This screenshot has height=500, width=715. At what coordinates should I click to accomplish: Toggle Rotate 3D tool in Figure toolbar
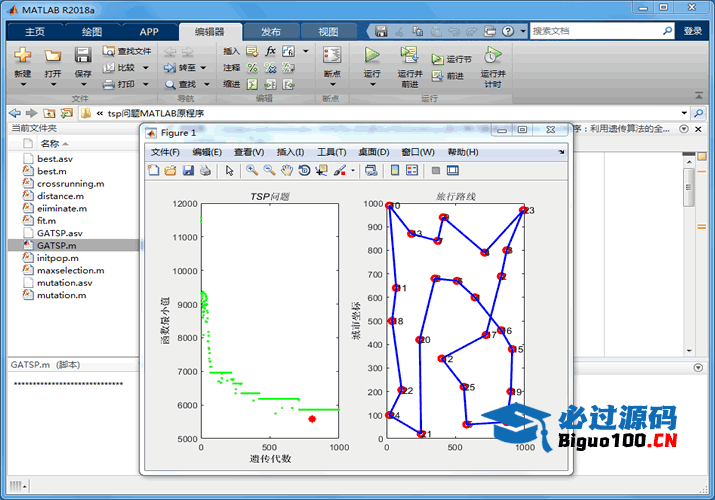(x=304, y=170)
